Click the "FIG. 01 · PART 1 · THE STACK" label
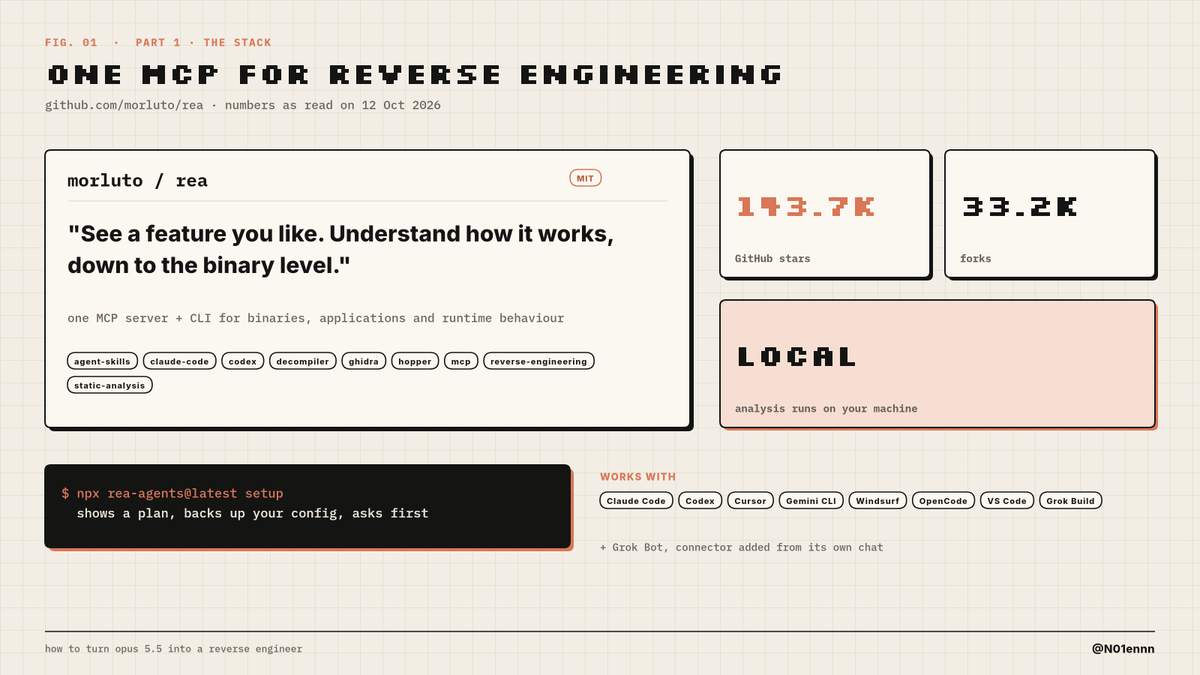Viewport: 1200px width, 675px height. (x=158, y=43)
